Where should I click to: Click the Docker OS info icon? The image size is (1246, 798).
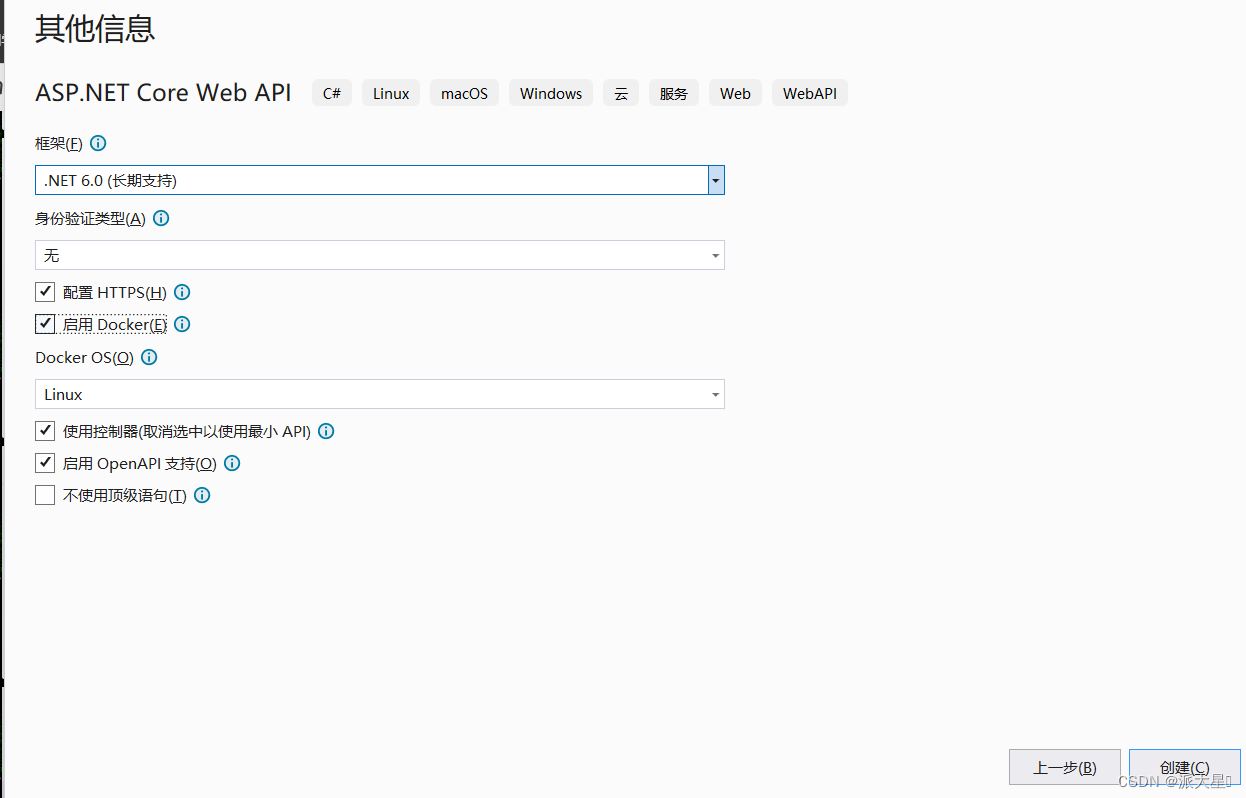[x=148, y=357]
